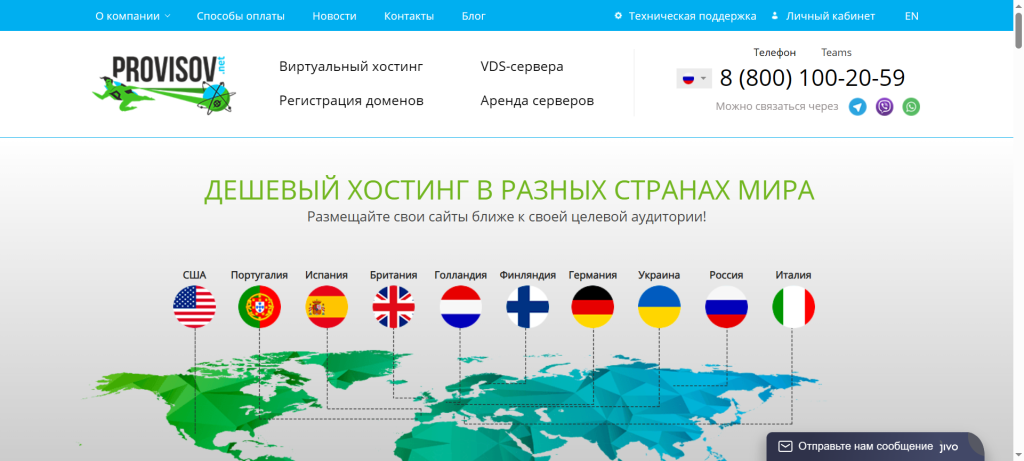This screenshot has width=1024, height=461.
Task: Click the Италия country label
Action: coord(793,275)
